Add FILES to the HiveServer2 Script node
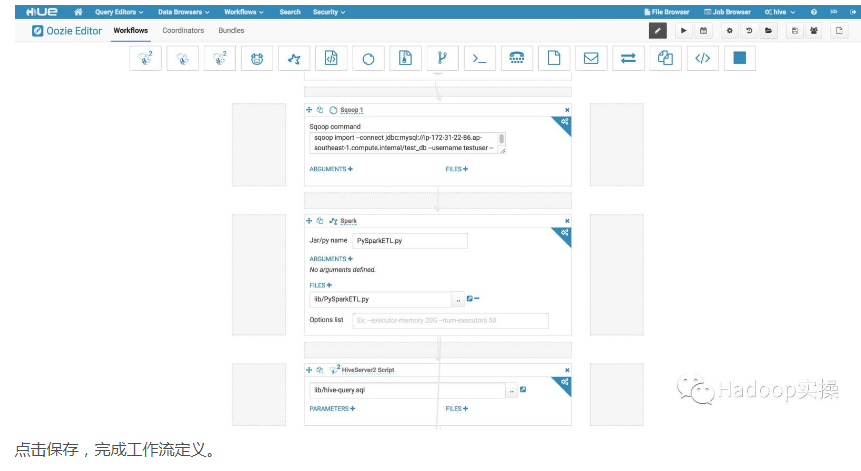Viewport: 861px width, 471px height. pos(457,408)
